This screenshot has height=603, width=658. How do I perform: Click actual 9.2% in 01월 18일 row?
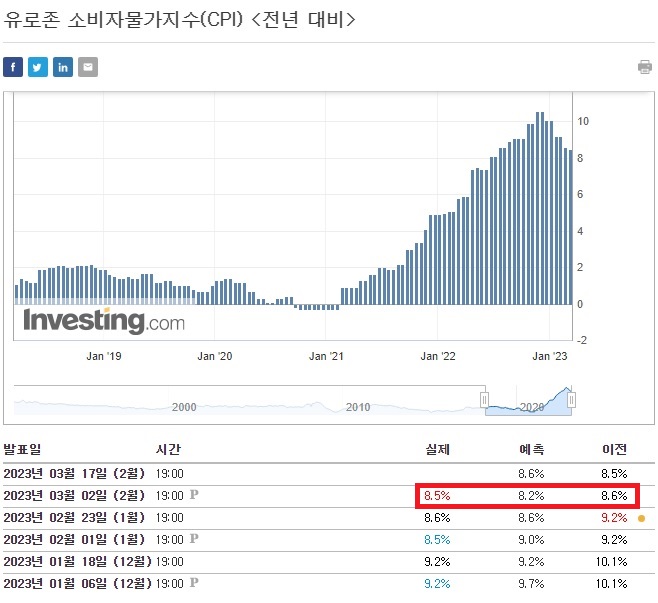(437, 562)
